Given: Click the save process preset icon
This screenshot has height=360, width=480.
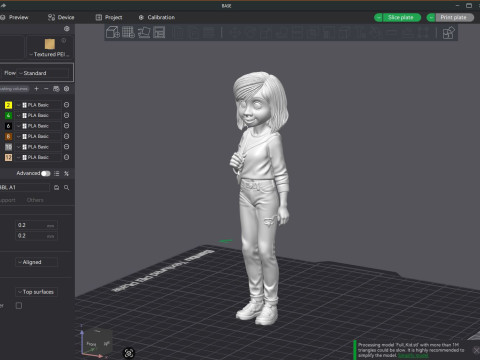Looking at the screenshot, I should [x=56, y=188].
